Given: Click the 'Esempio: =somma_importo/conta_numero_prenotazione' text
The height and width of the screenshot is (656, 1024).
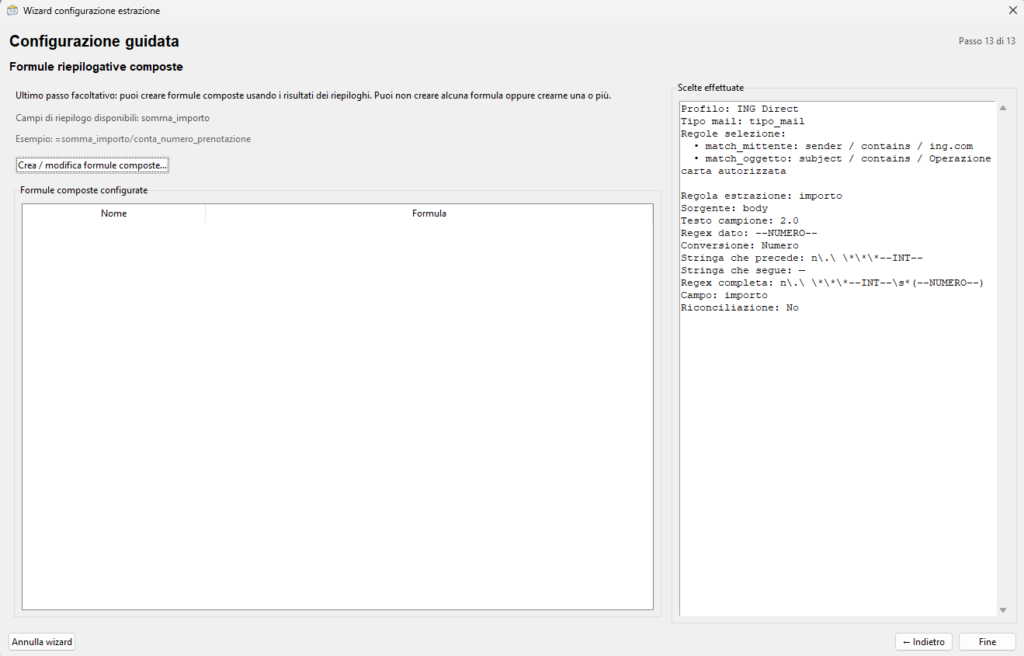Looking at the screenshot, I should [133, 139].
